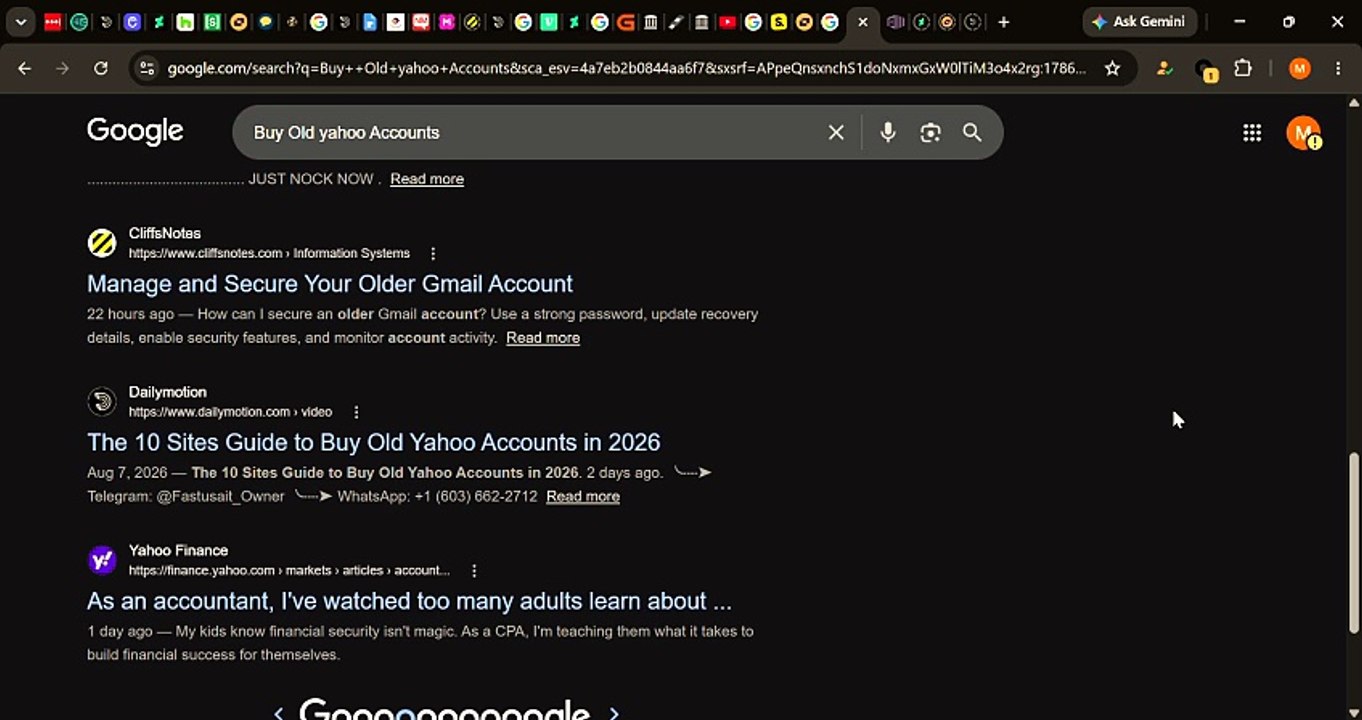Click the 'Yahoo Finance' site name
Screen dimensions: 1362x720
click(178, 550)
